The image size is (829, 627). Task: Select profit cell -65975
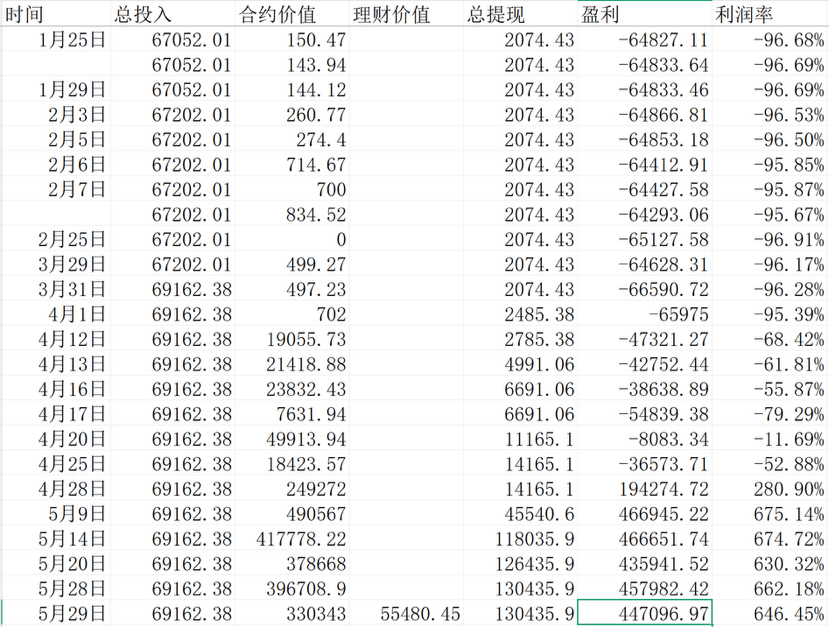click(644, 314)
